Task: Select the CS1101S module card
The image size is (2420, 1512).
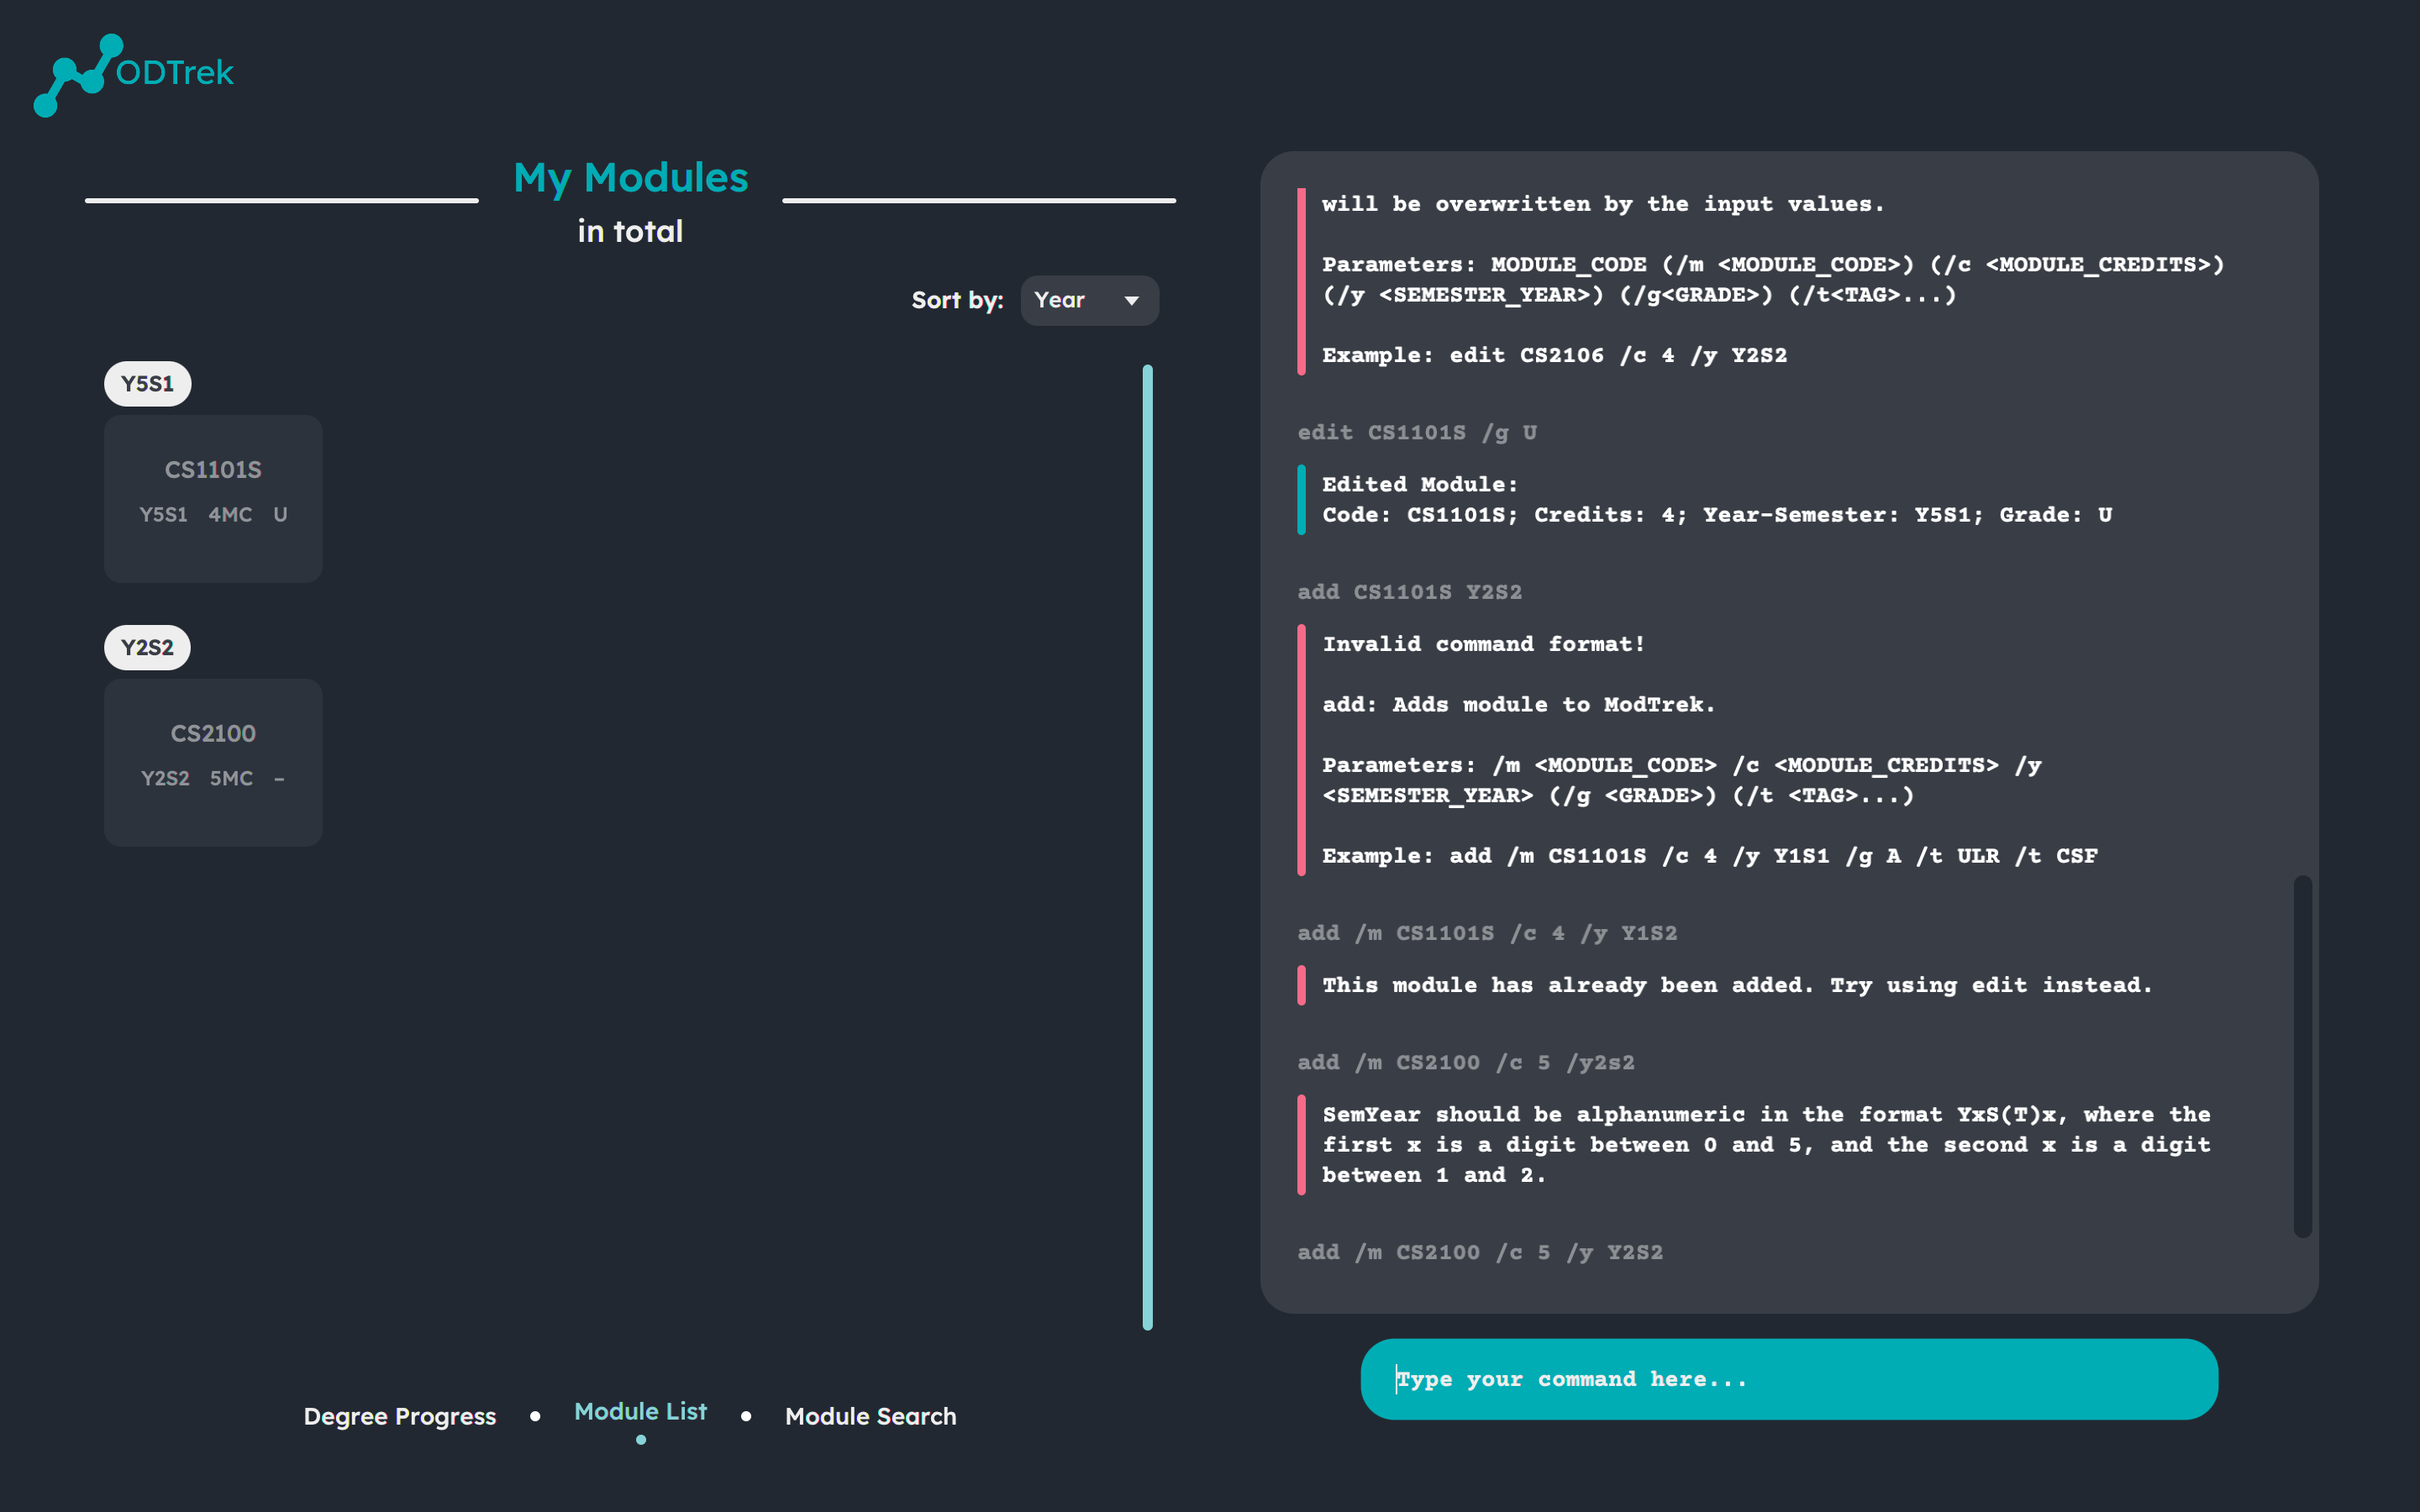Action: (x=213, y=498)
